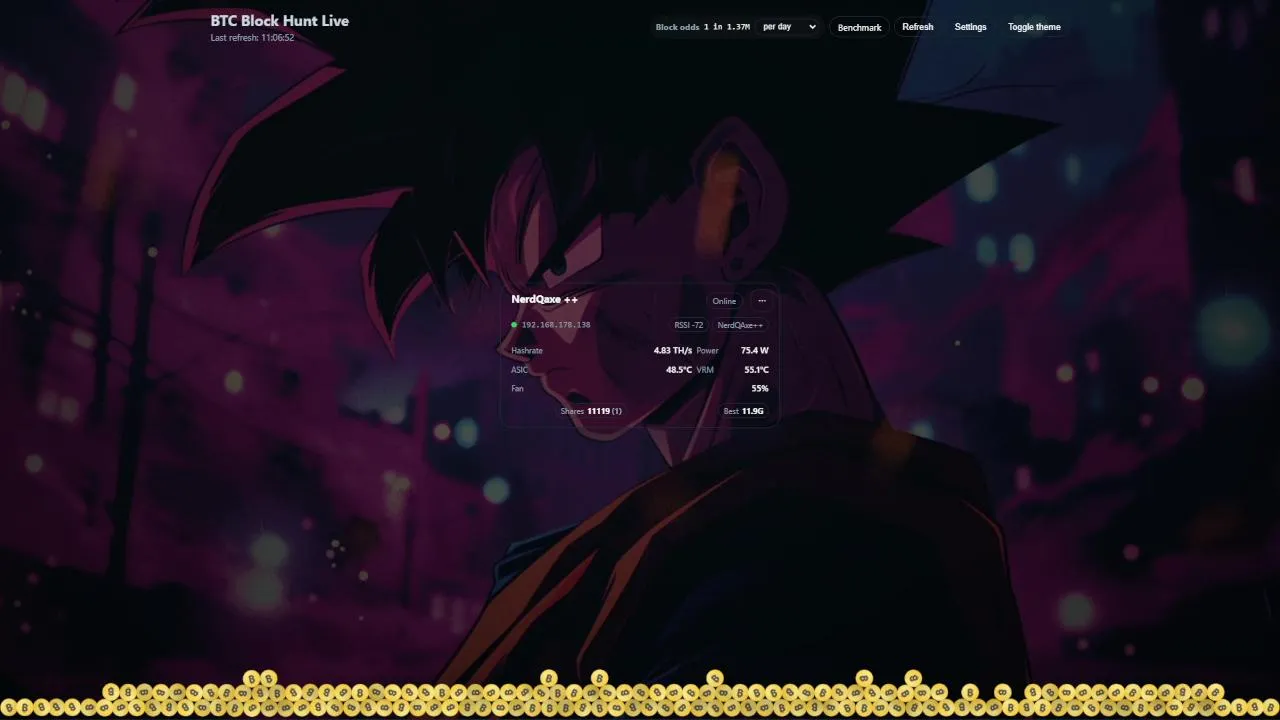The image size is (1280, 720).
Task: Click the green online status dot
Action: coord(514,325)
